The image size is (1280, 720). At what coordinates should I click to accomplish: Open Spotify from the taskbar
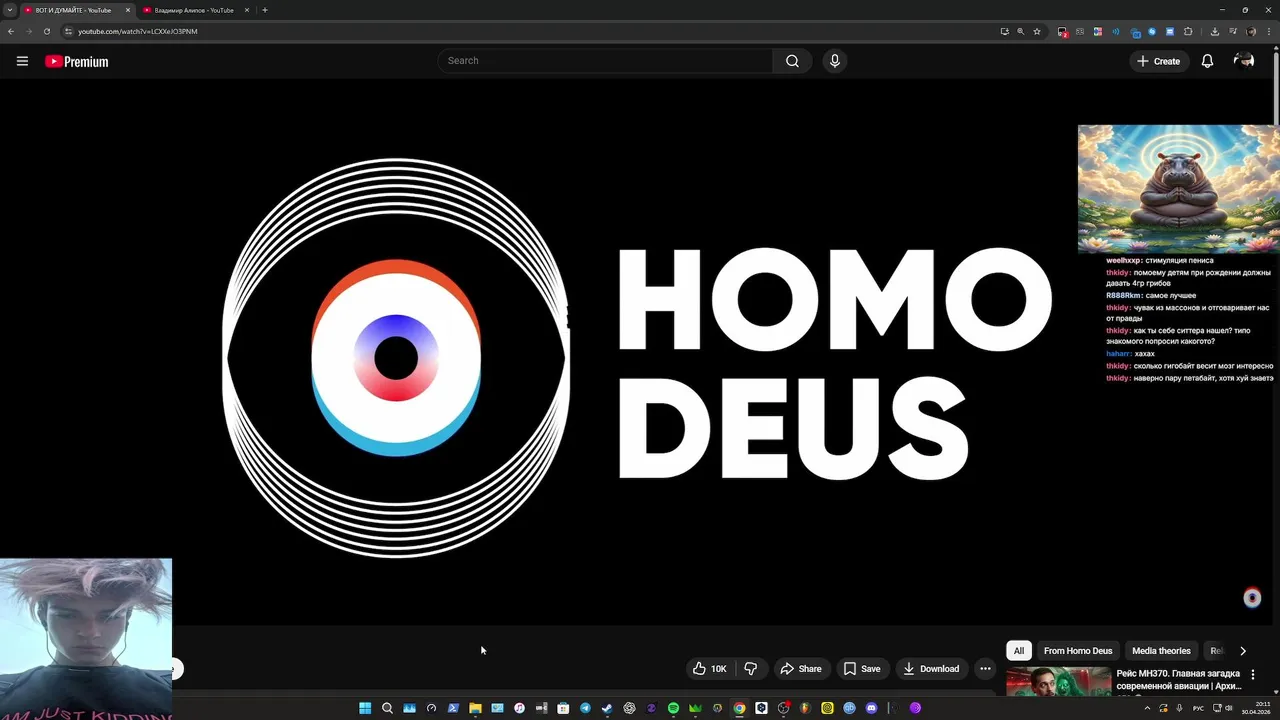pos(673,708)
